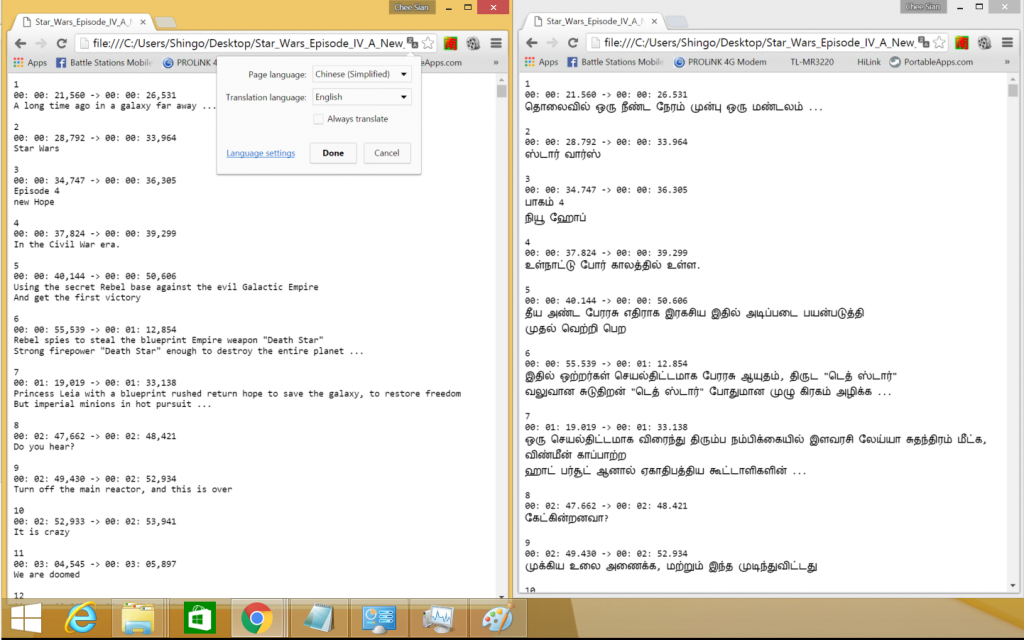Open Windows Store from taskbar

click(x=199, y=618)
